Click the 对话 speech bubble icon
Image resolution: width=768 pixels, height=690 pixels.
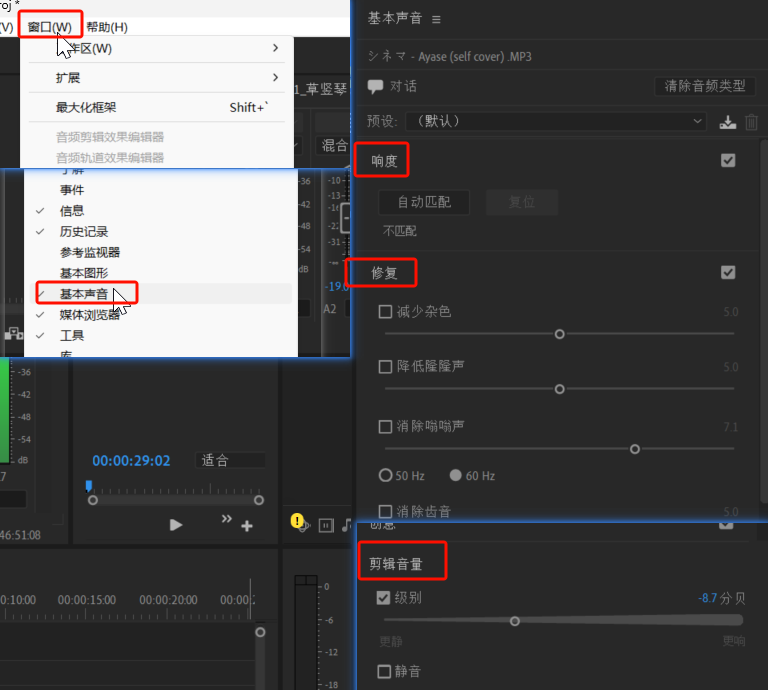coord(375,86)
